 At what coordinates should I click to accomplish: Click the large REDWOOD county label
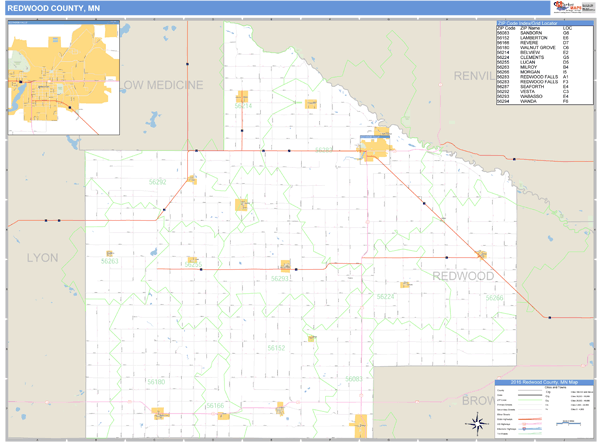pos(462,275)
